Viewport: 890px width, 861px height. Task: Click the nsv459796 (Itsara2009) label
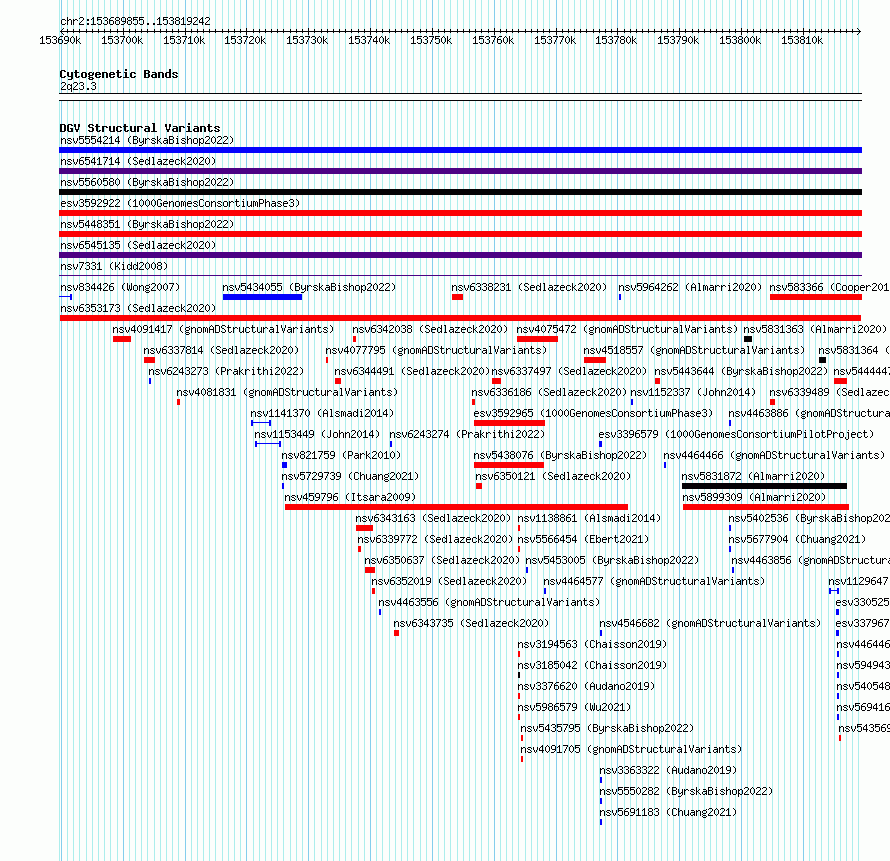[x=350, y=497]
